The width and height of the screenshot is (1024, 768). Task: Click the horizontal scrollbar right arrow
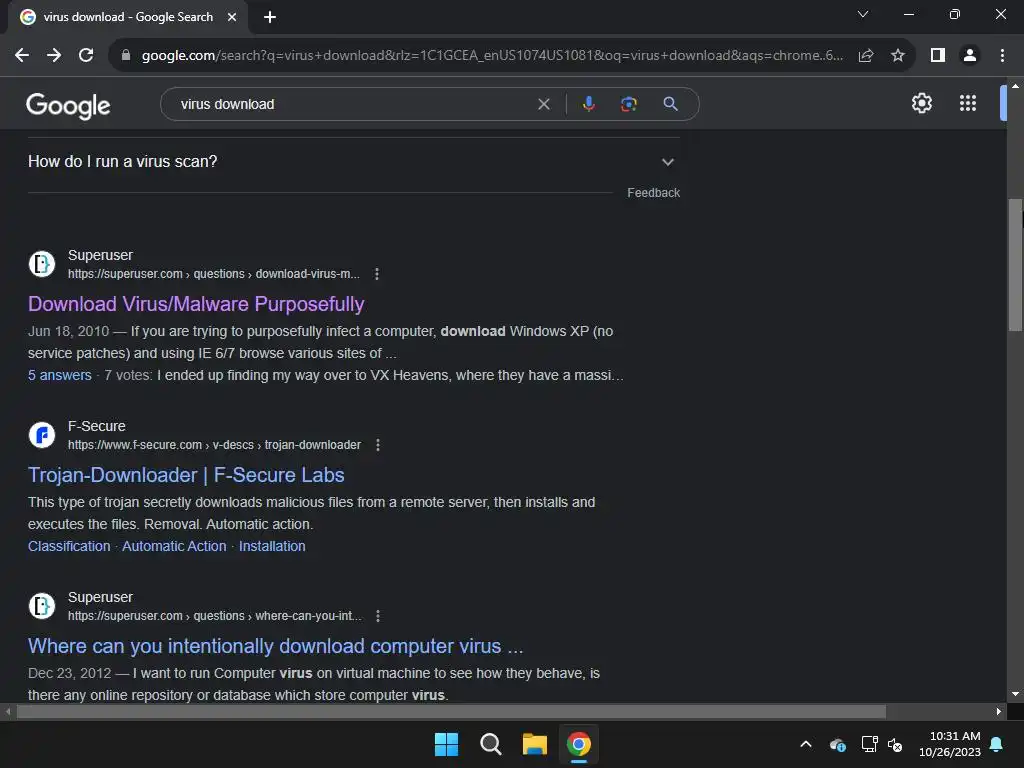click(x=999, y=711)
